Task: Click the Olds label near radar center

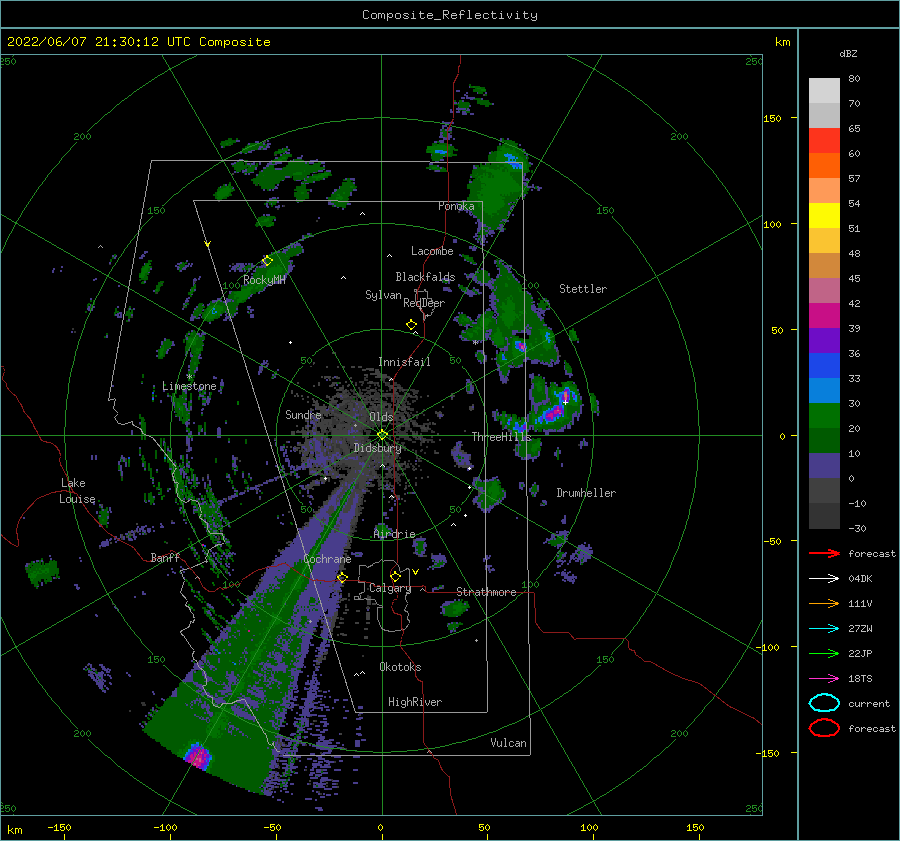Action: [381, 417]
